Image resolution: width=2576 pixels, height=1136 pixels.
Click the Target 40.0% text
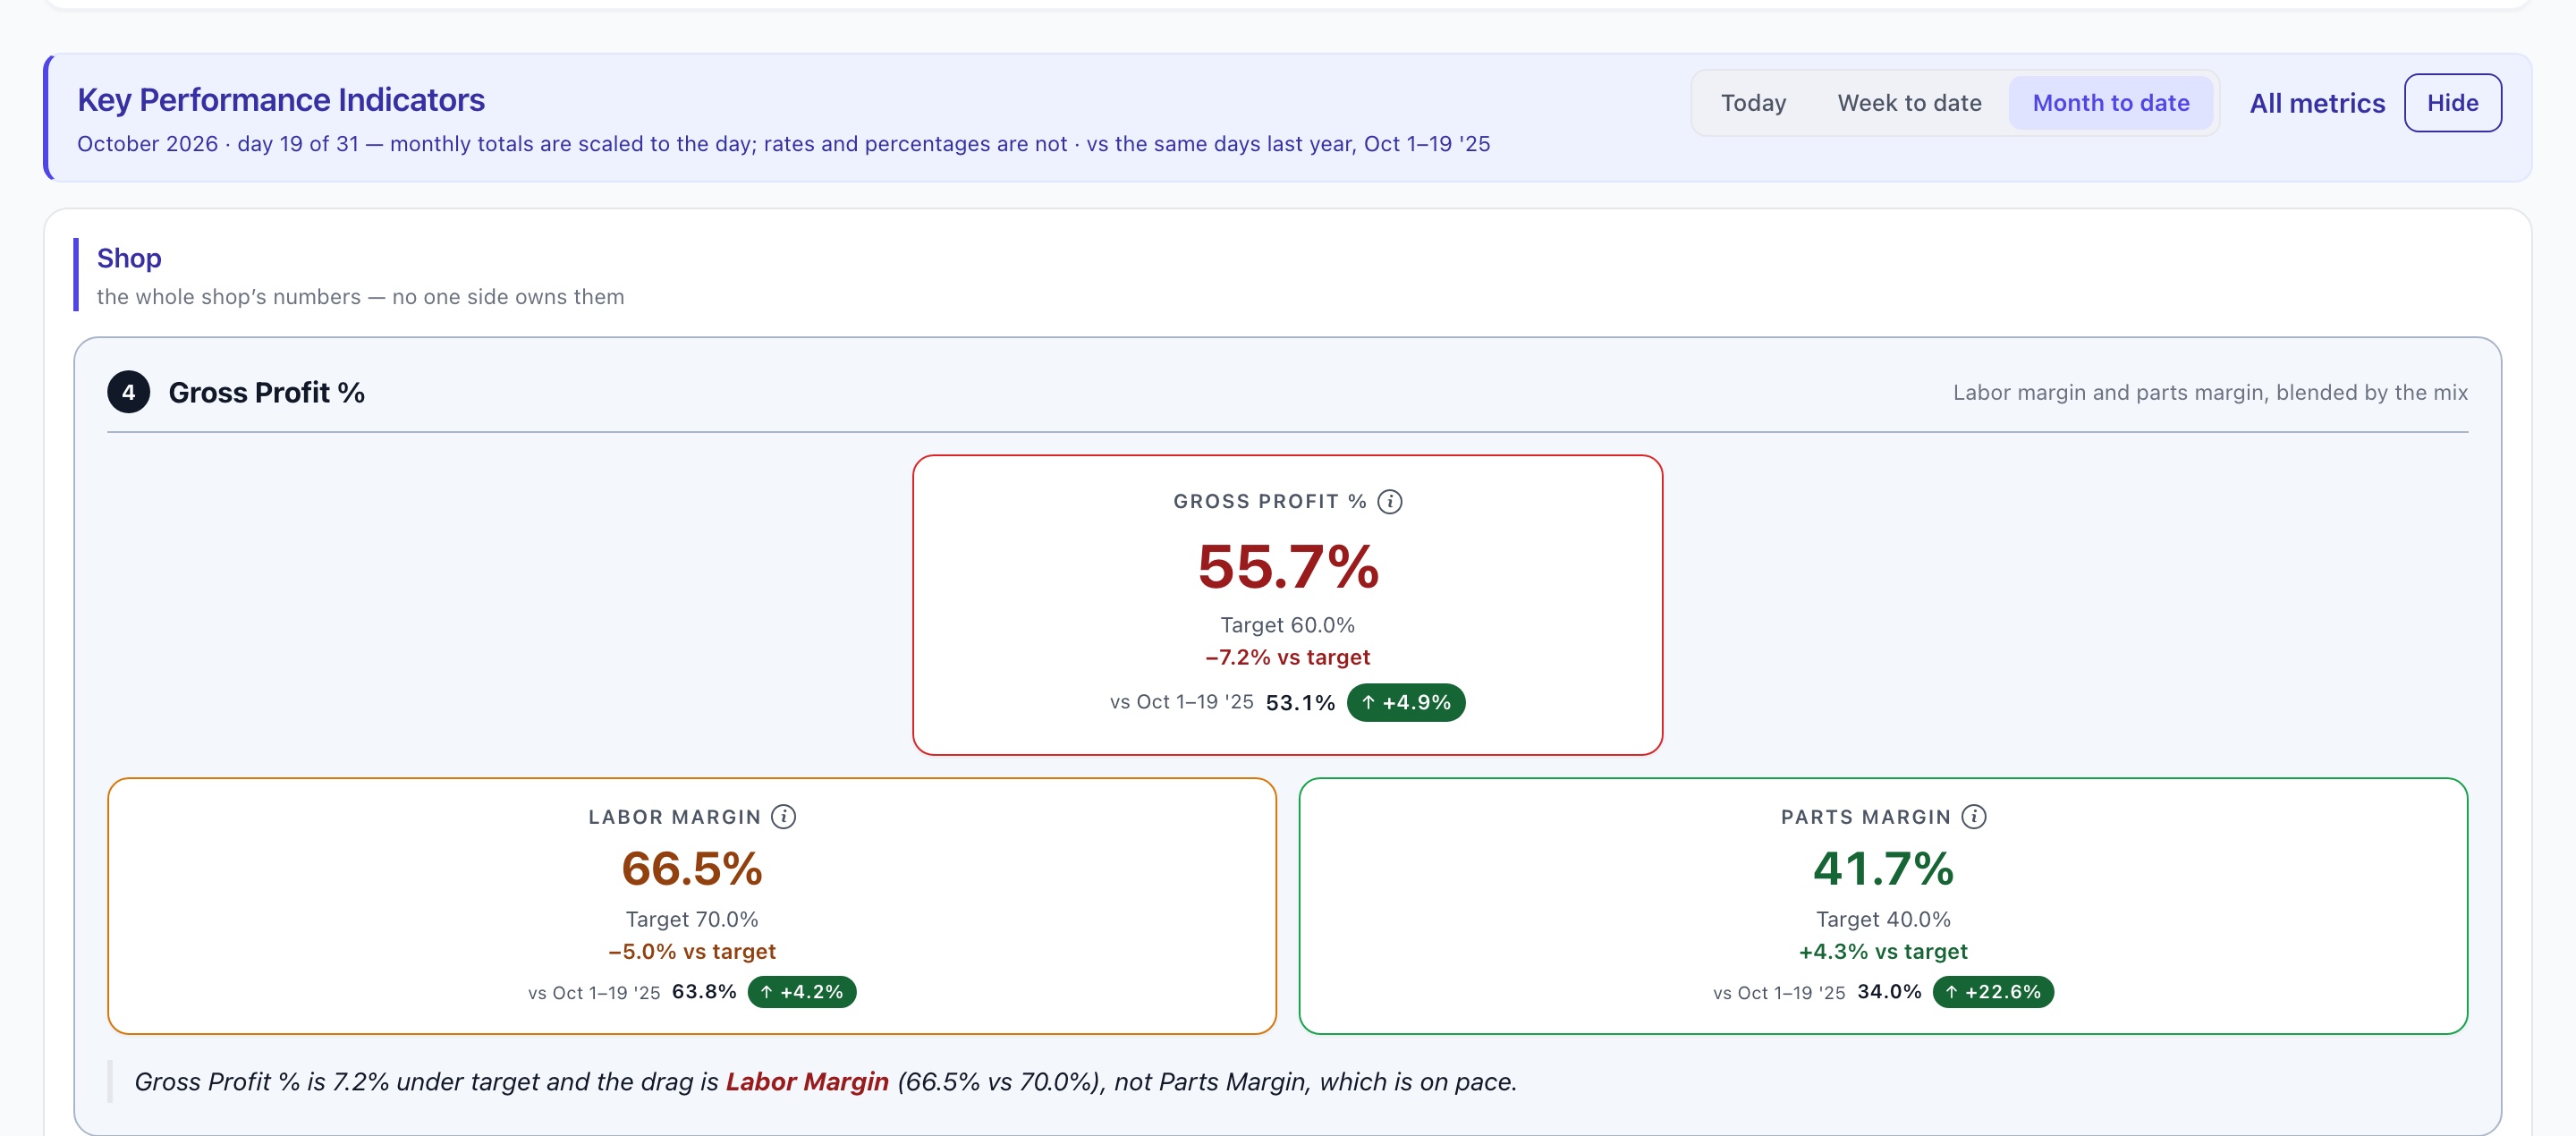click(1883, 919)
